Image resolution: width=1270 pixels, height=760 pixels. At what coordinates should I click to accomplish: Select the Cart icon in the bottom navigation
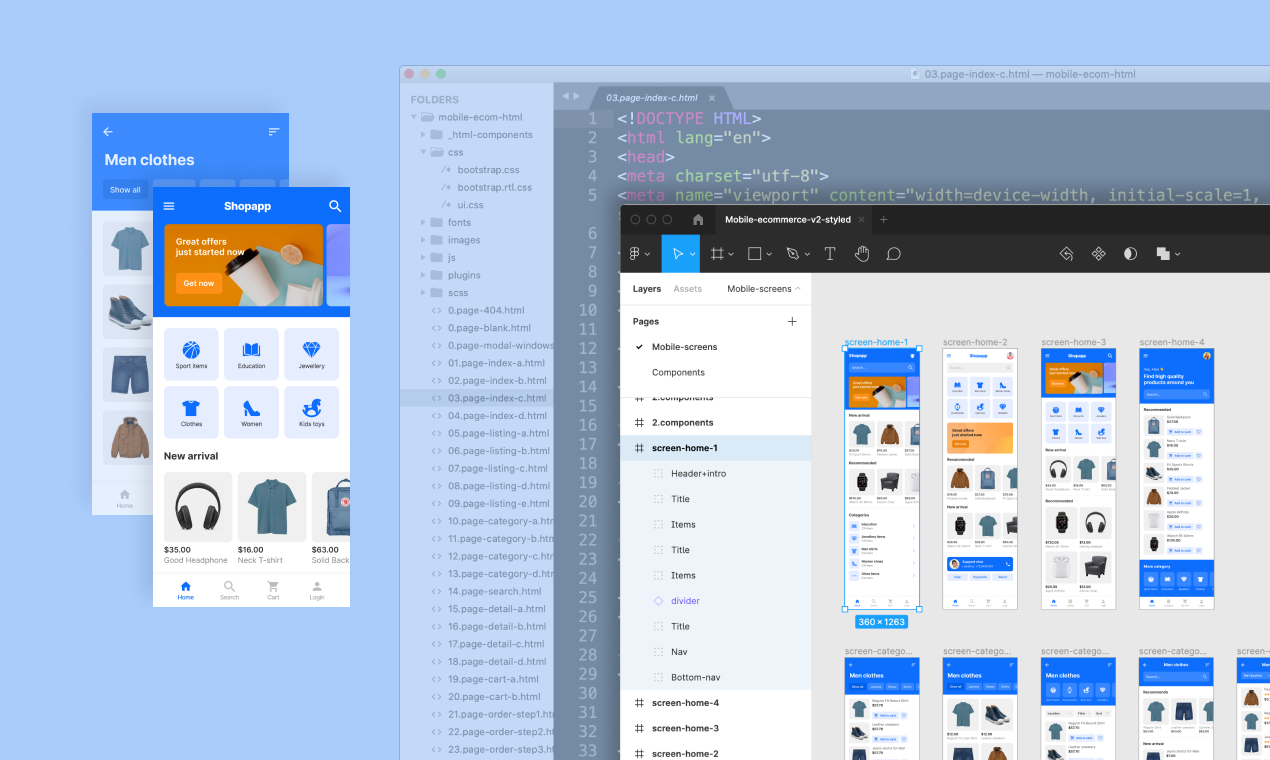coord(273,589)
